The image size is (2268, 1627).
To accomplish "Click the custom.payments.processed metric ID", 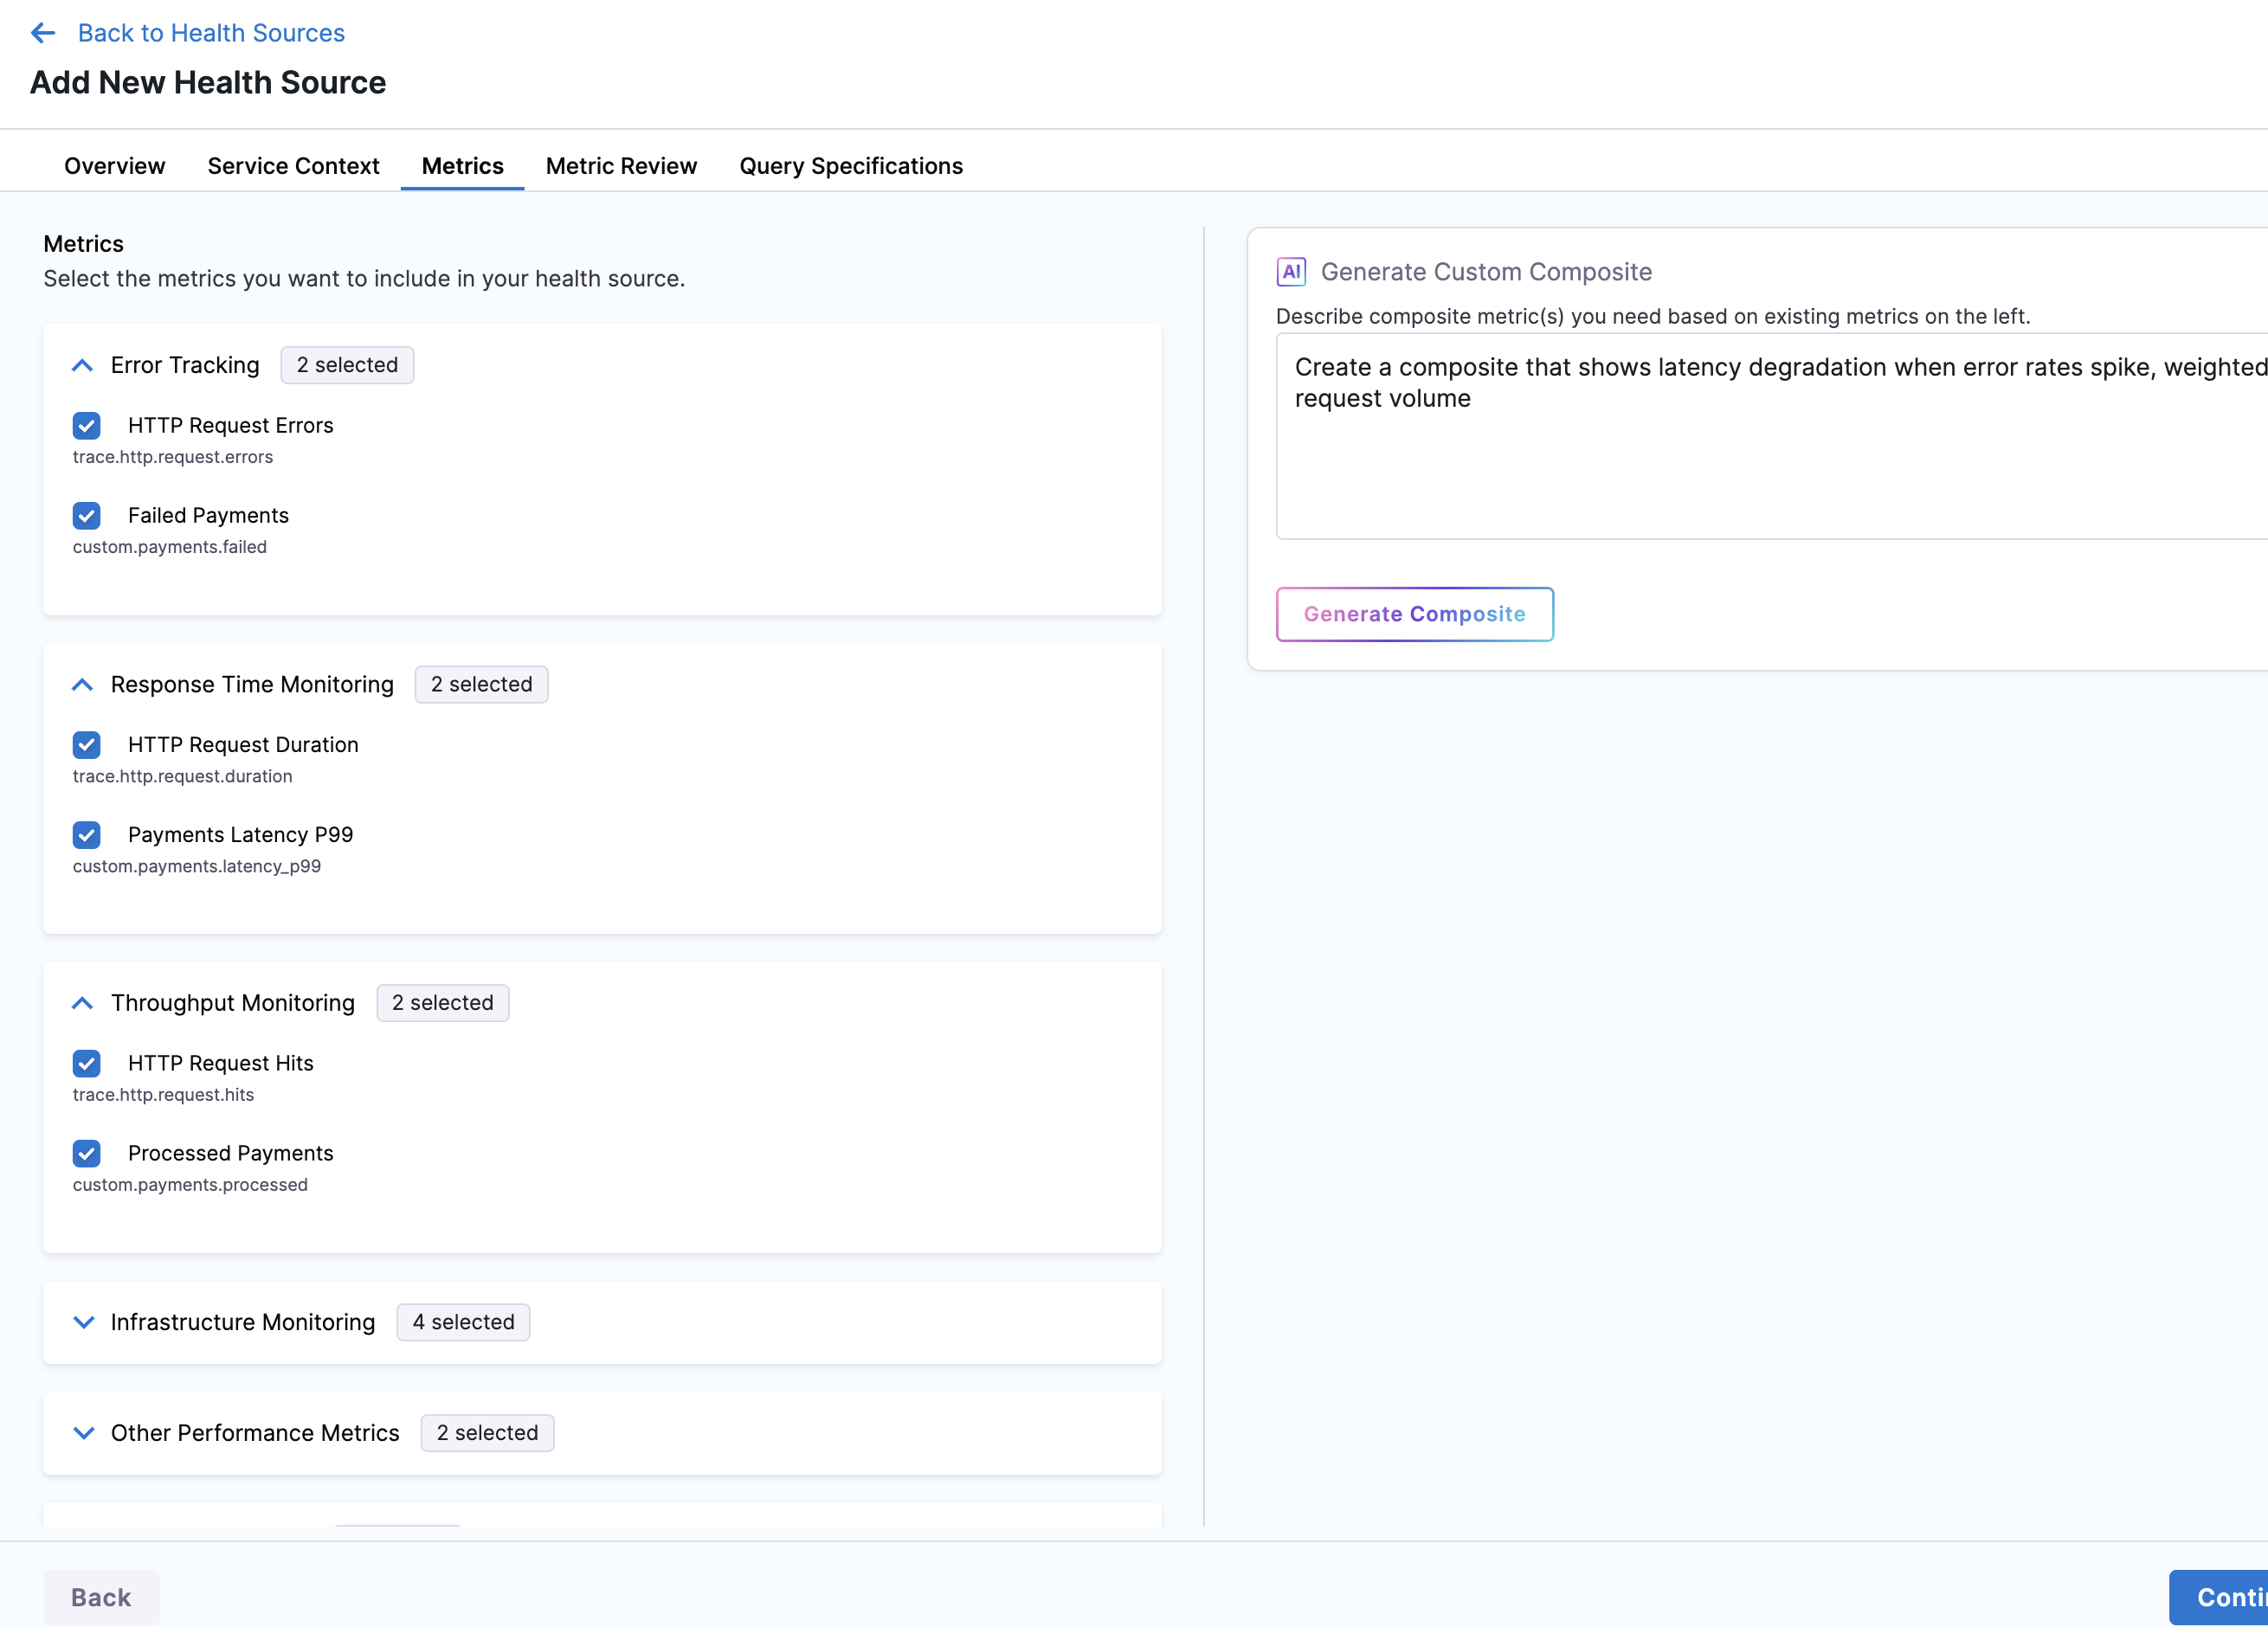I will pos(190,1184).
